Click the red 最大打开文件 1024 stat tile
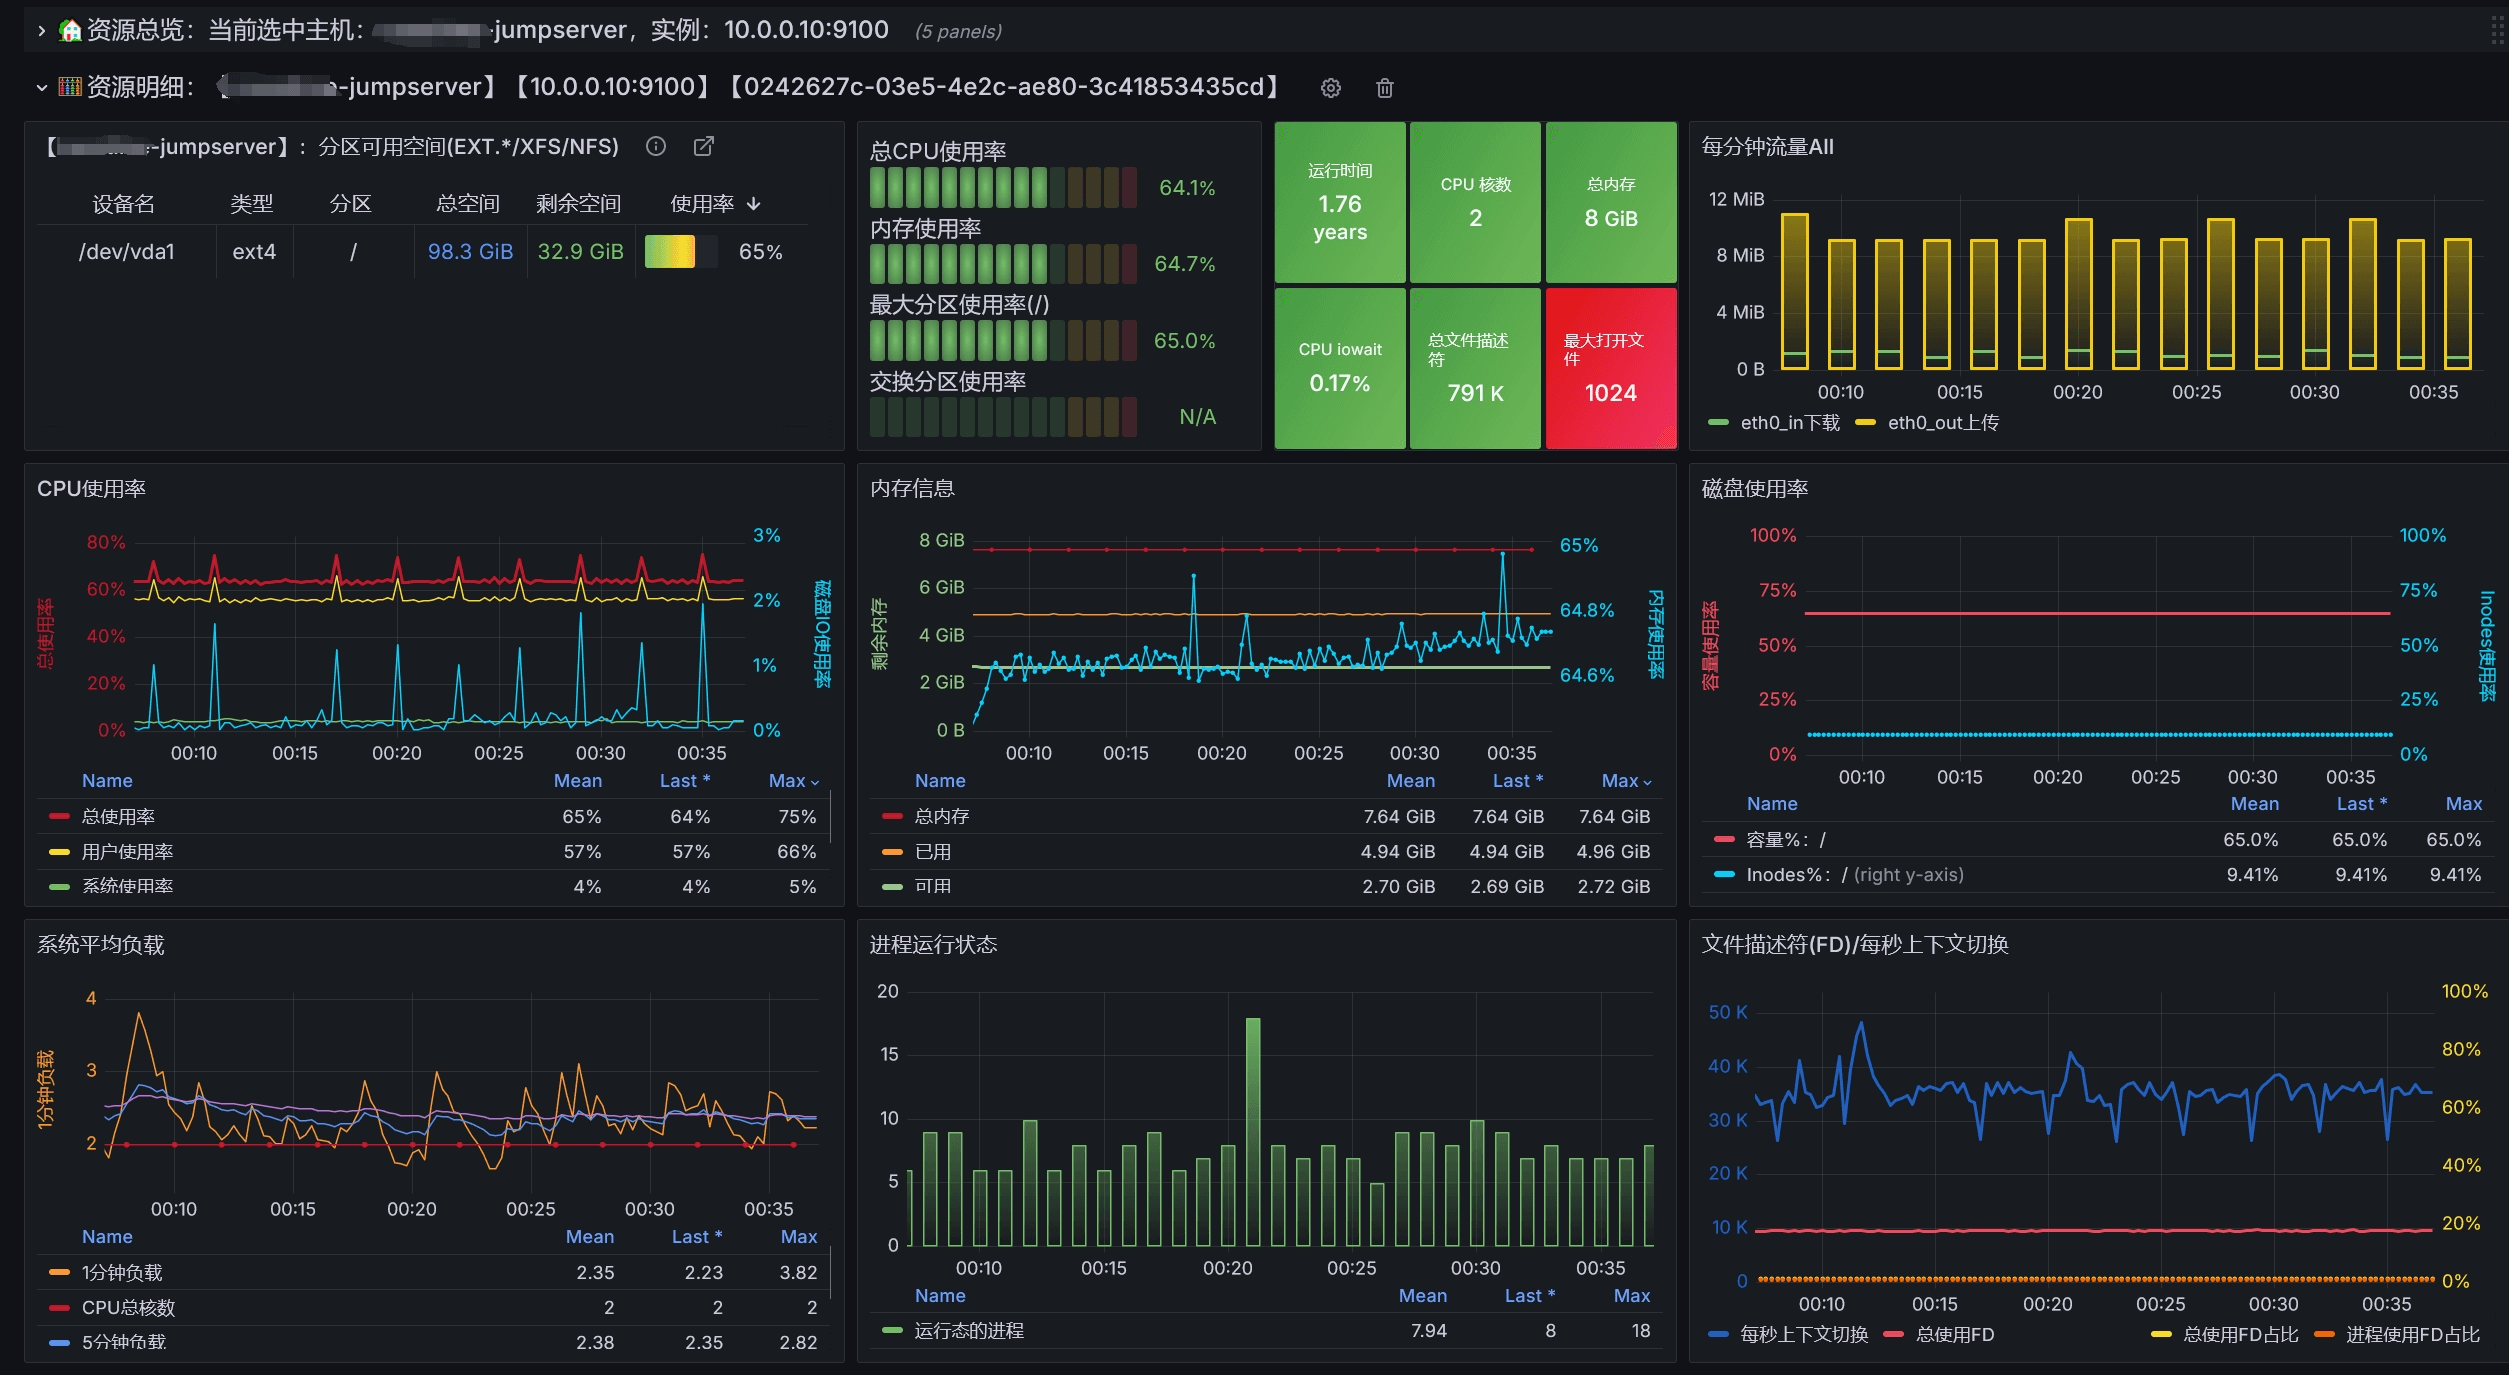Screen dimensions: 2509x1375 [x=1610, y=368]
